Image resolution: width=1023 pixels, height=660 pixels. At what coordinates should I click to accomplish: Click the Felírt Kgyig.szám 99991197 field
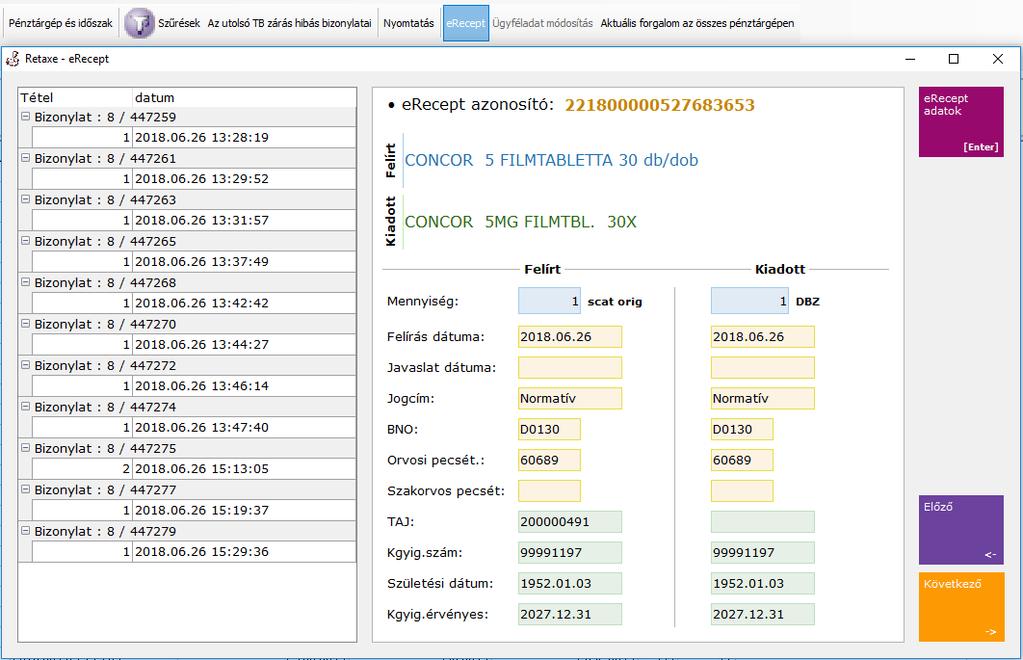(x=570, y=552)
